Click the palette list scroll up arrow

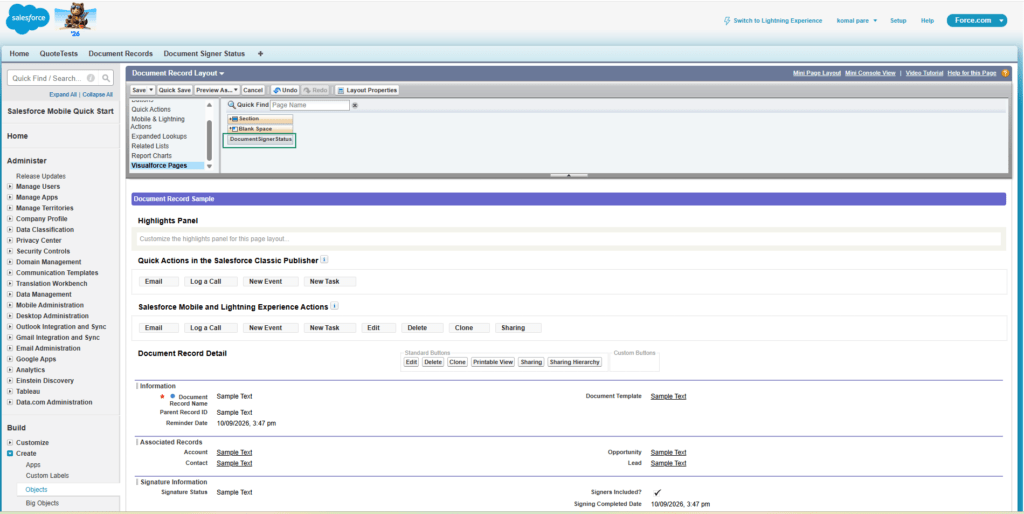[x=209, y=105]
